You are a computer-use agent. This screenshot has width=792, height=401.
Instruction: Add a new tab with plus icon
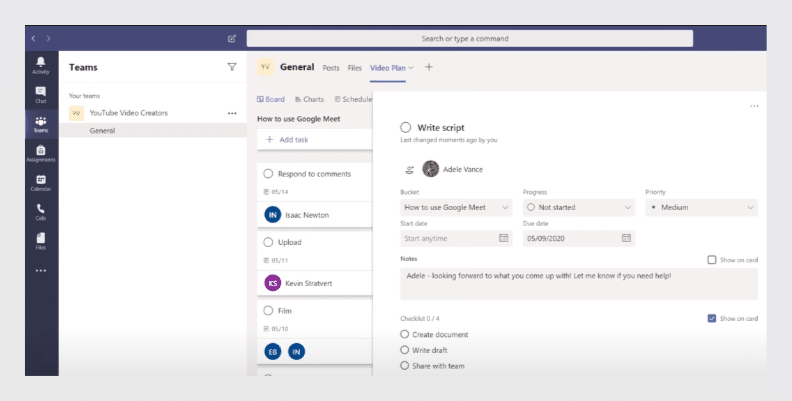(x=429, y=67)
